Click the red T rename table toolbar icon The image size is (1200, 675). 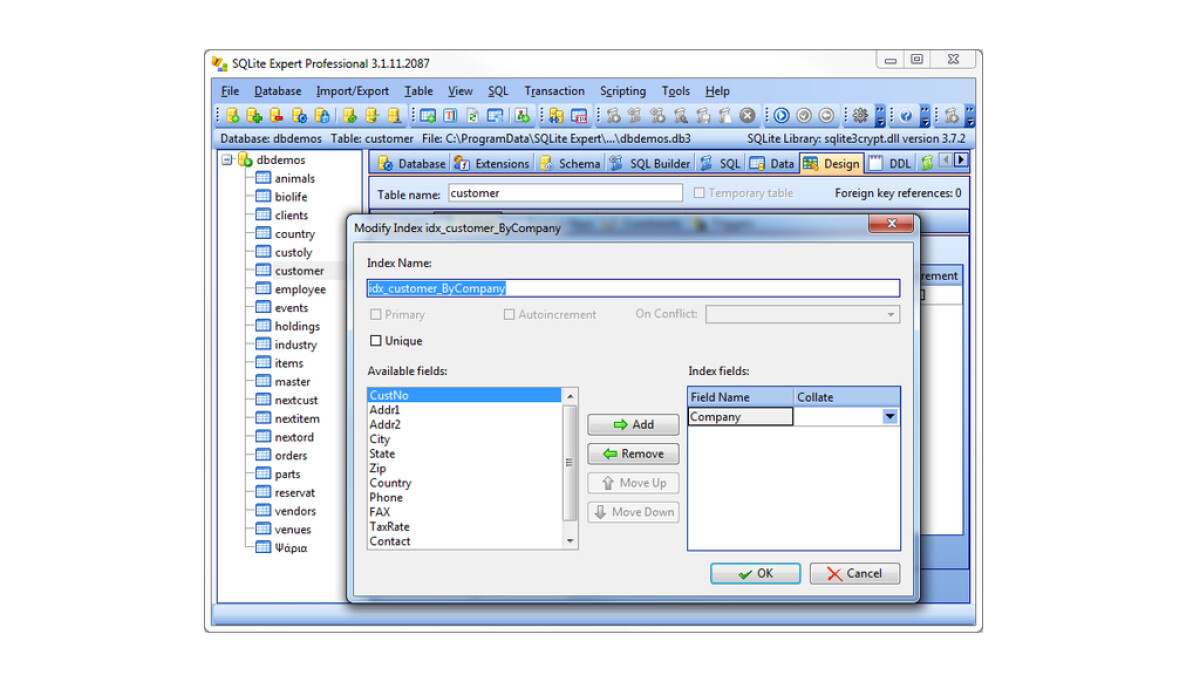click(451, 115)
